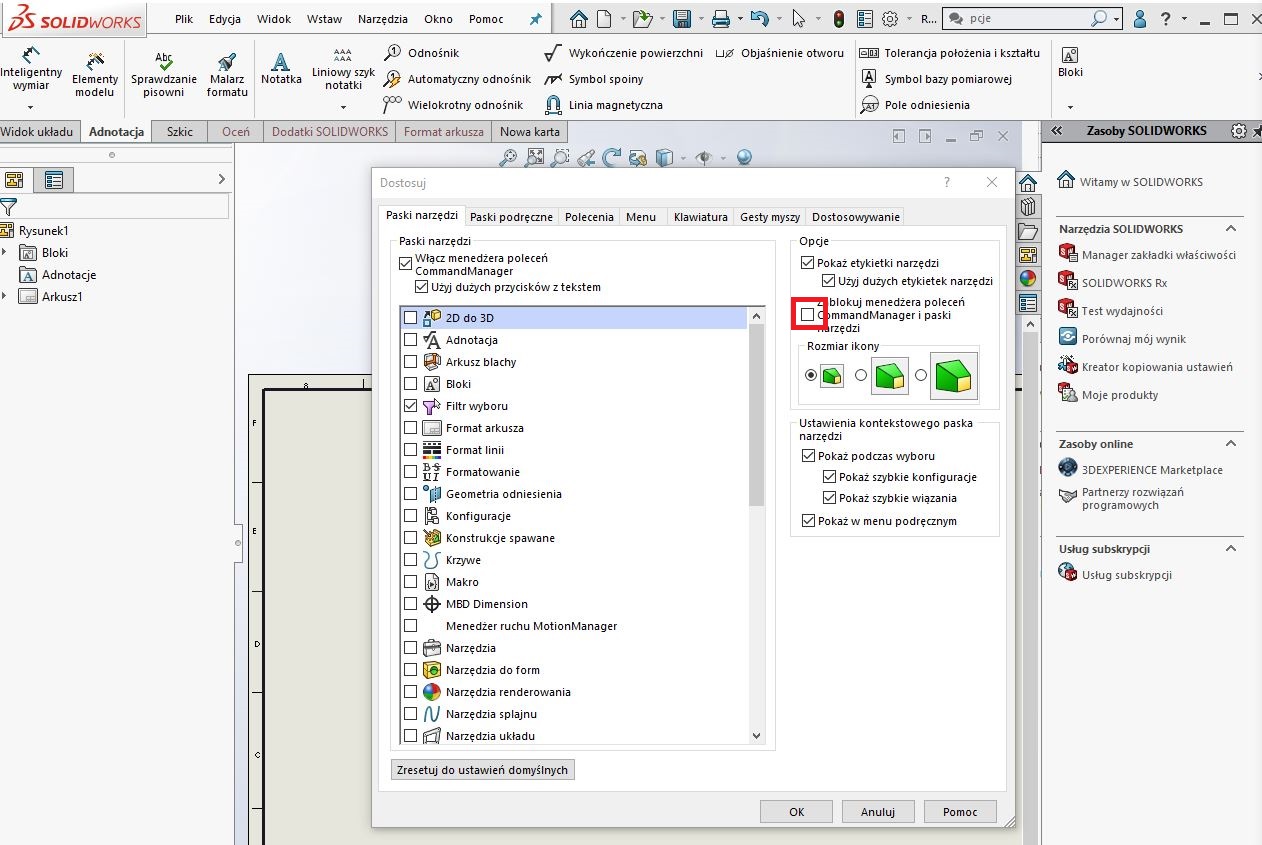Open Witamy w SOLIDWORKS link
Viewport: 1262px width, 845px height.
tap(1131, 182)
